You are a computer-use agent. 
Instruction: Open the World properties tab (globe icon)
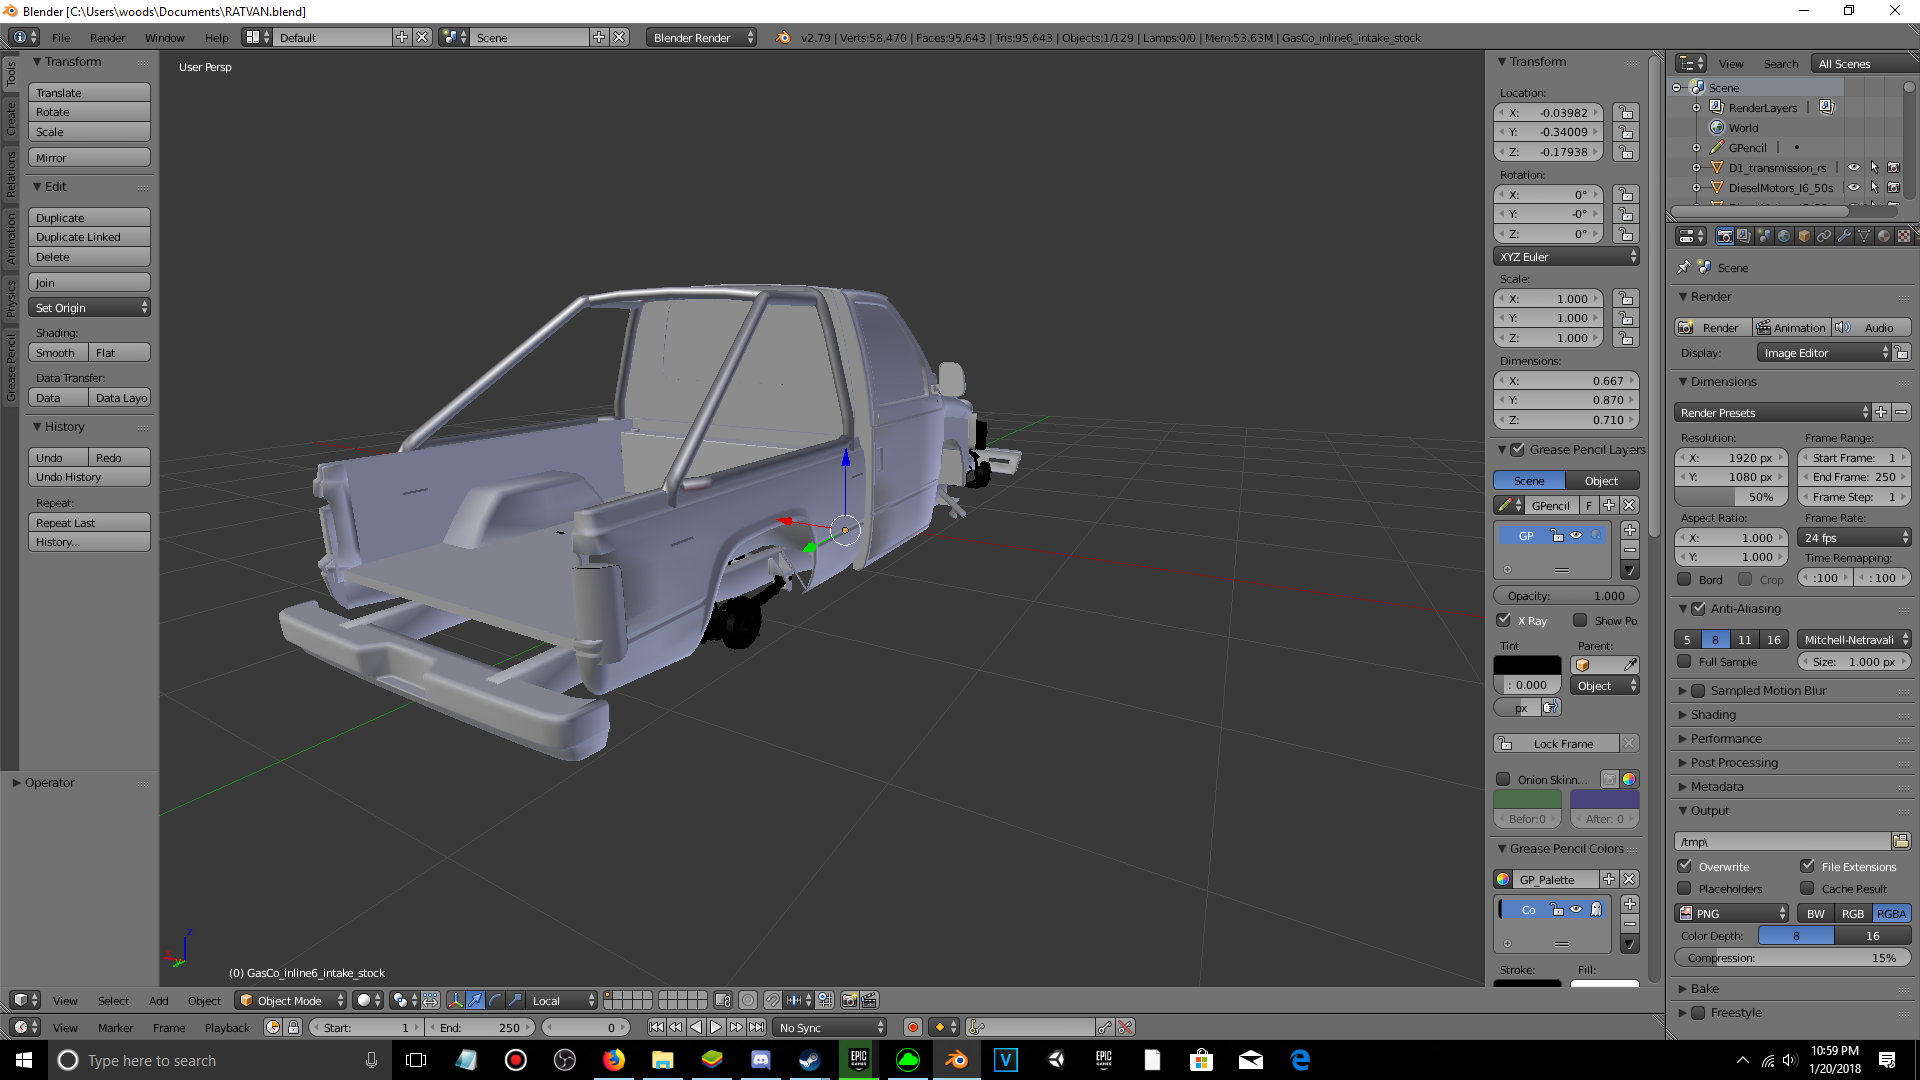(x=1784, y=236)
